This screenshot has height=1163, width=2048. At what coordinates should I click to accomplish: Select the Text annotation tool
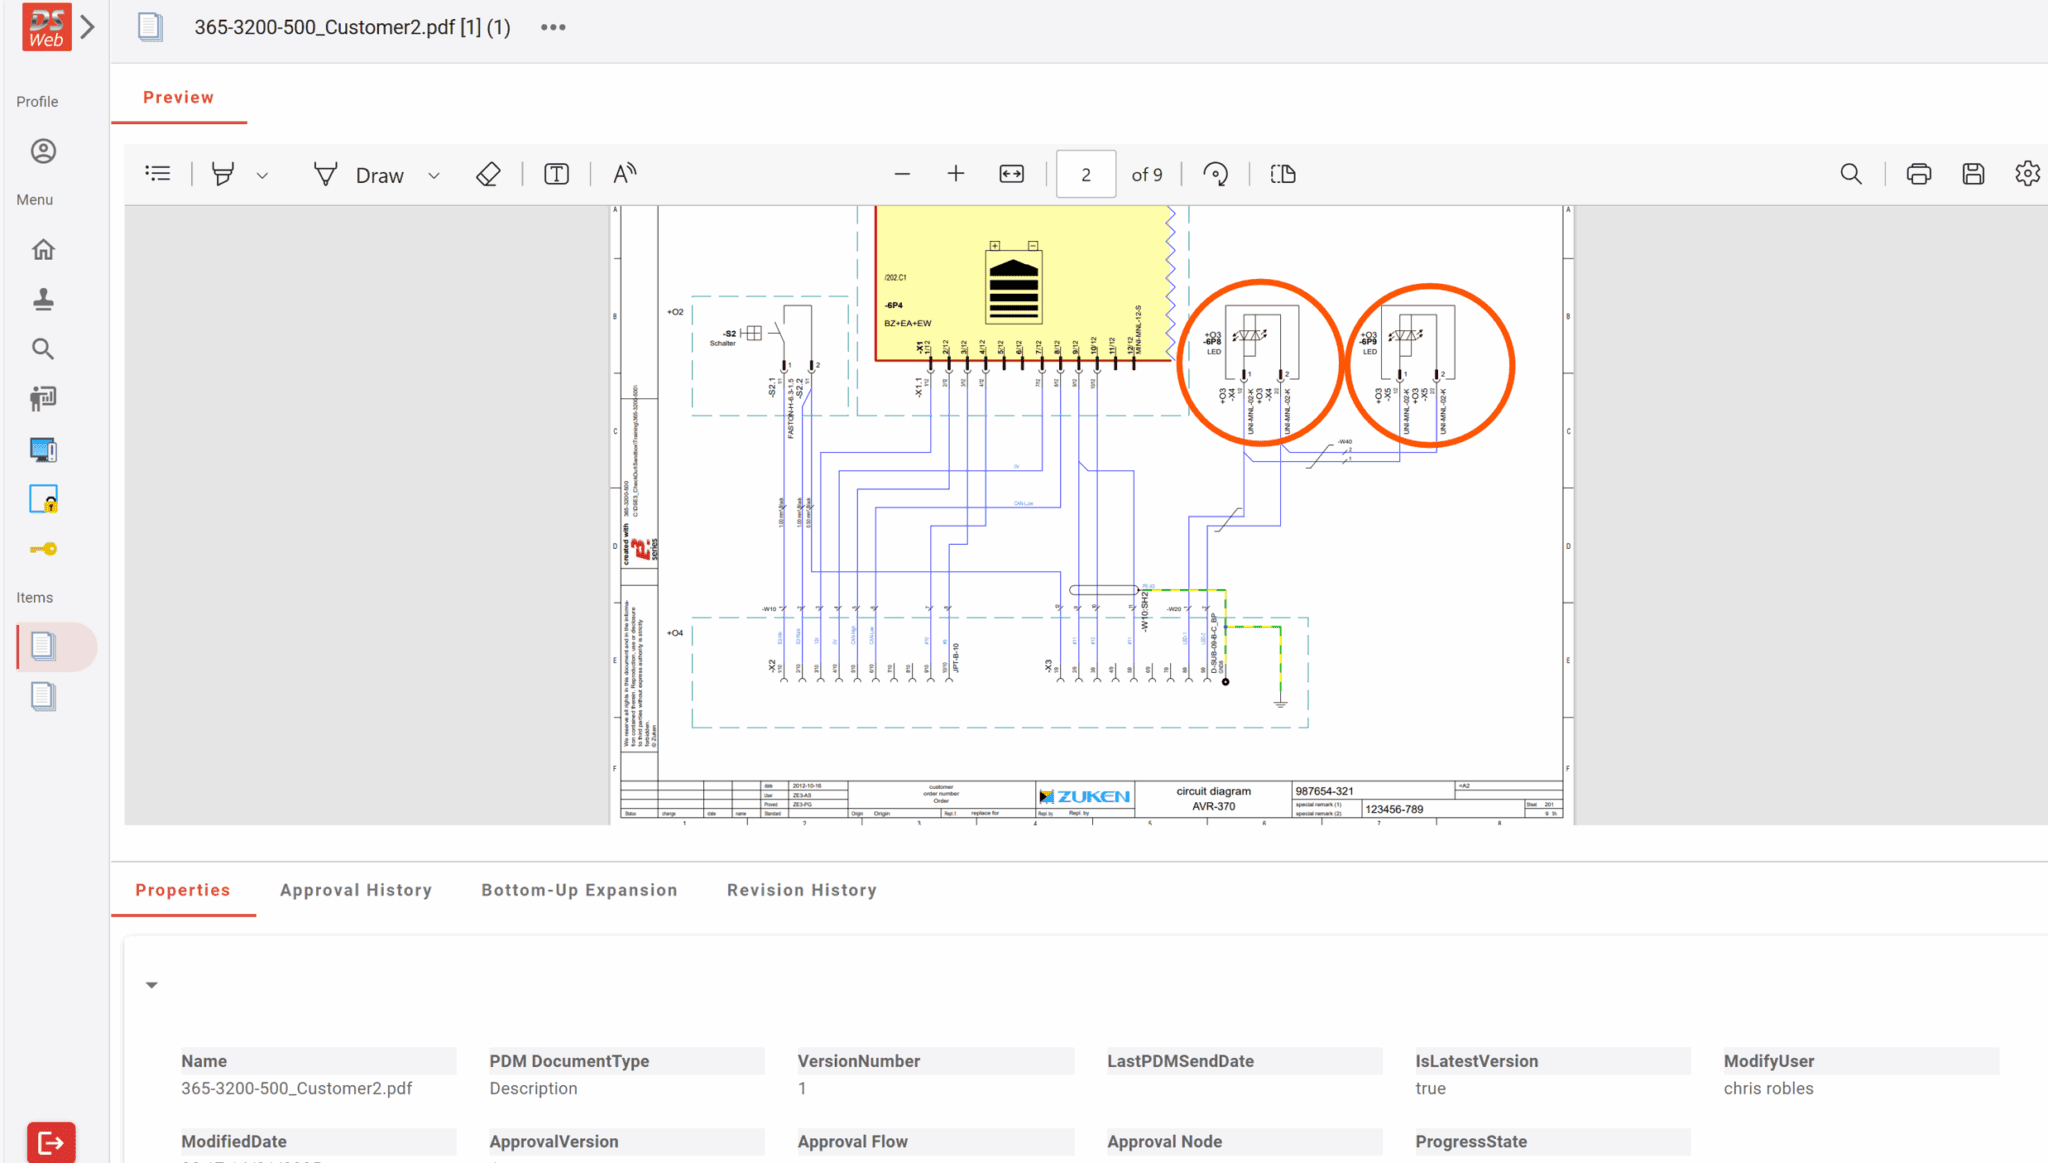pos(556,173)
